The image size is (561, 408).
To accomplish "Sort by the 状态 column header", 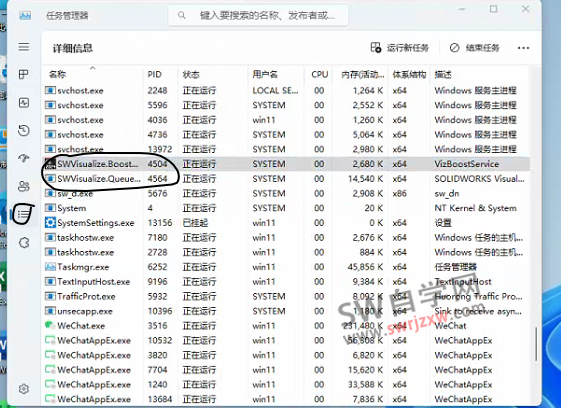I will [x=213, y=74].
